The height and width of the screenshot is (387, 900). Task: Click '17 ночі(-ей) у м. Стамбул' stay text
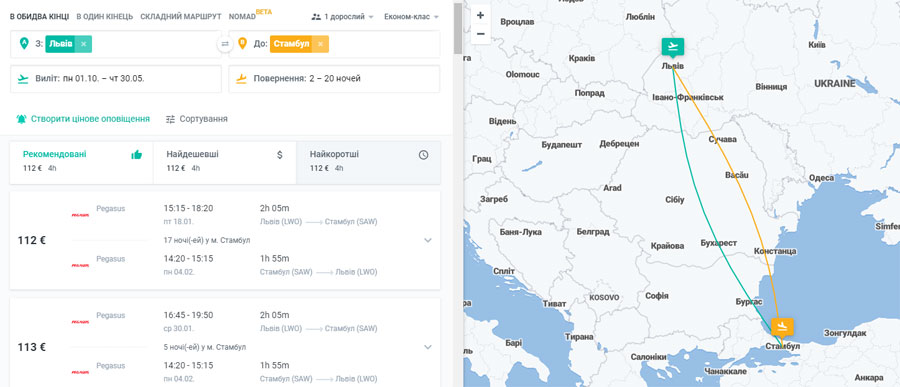(x=207, y=240)
